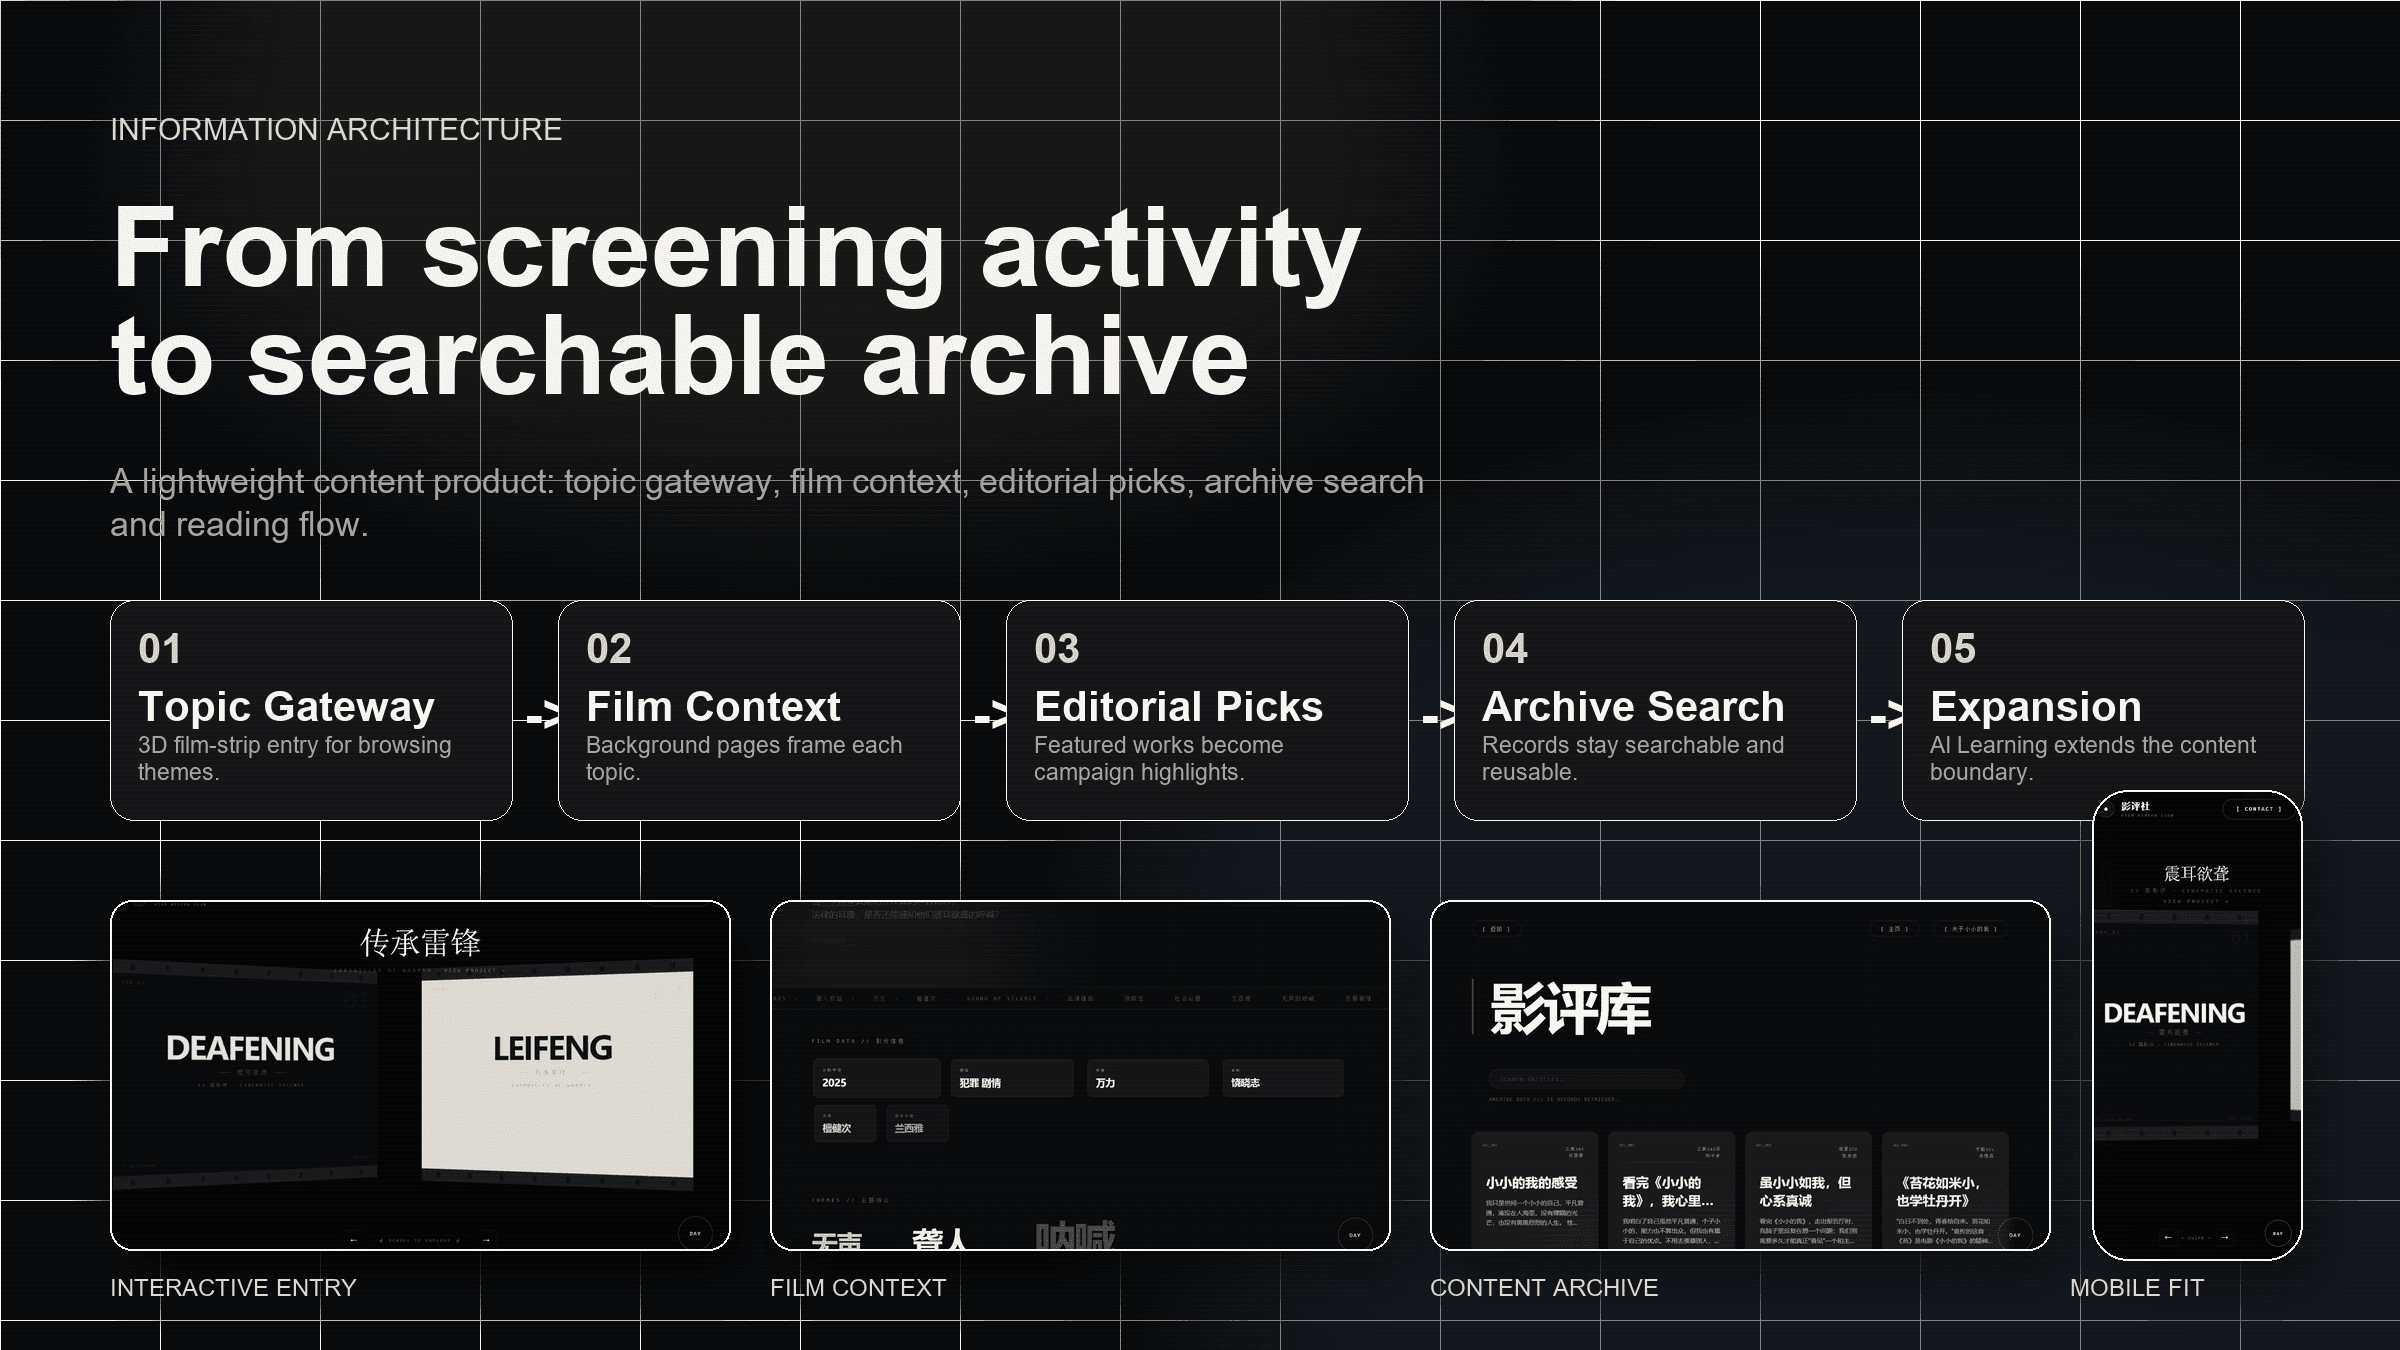Screen dimensions: 2400x1350
Task: Click the 传承雷锋 title in the Interactive Entry screenshot
Action: 420,942
